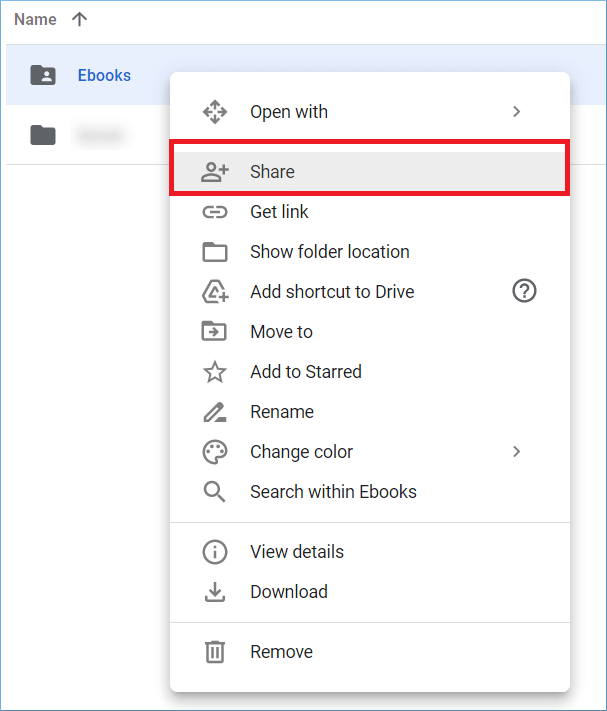Select Remove in the context menu

point(369,652)
